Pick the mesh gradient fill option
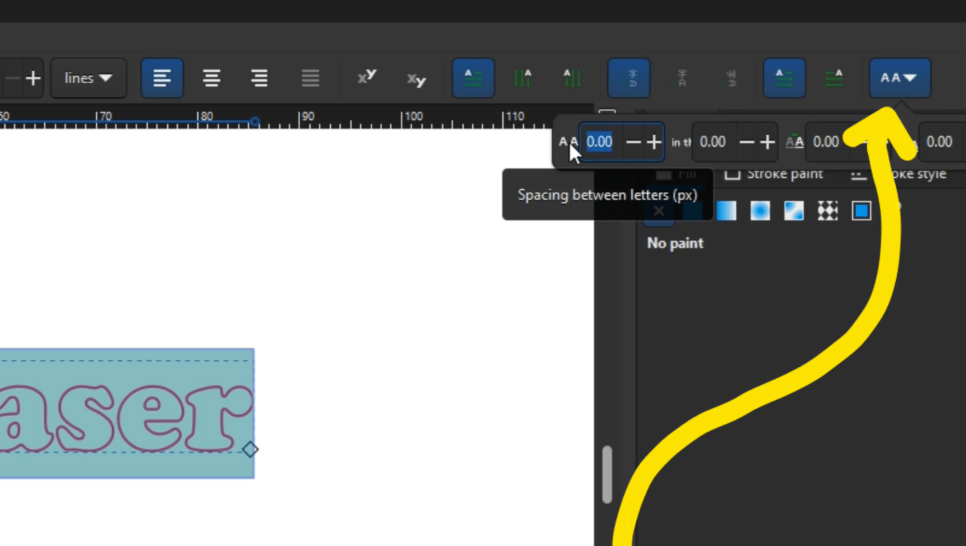 click(794, 210)
